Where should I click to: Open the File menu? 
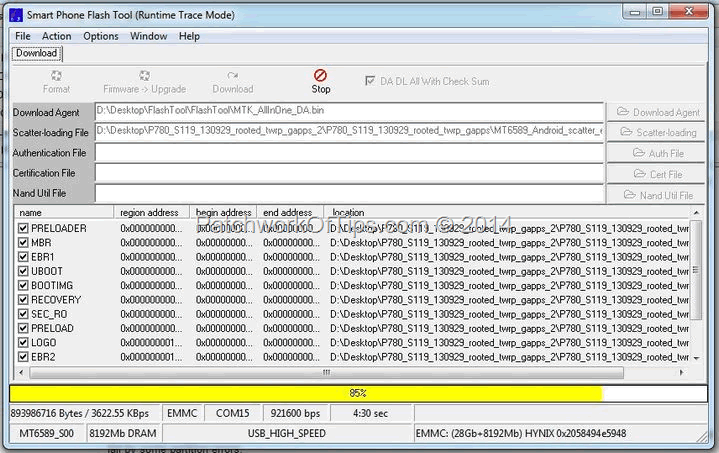tap(22, 36)
